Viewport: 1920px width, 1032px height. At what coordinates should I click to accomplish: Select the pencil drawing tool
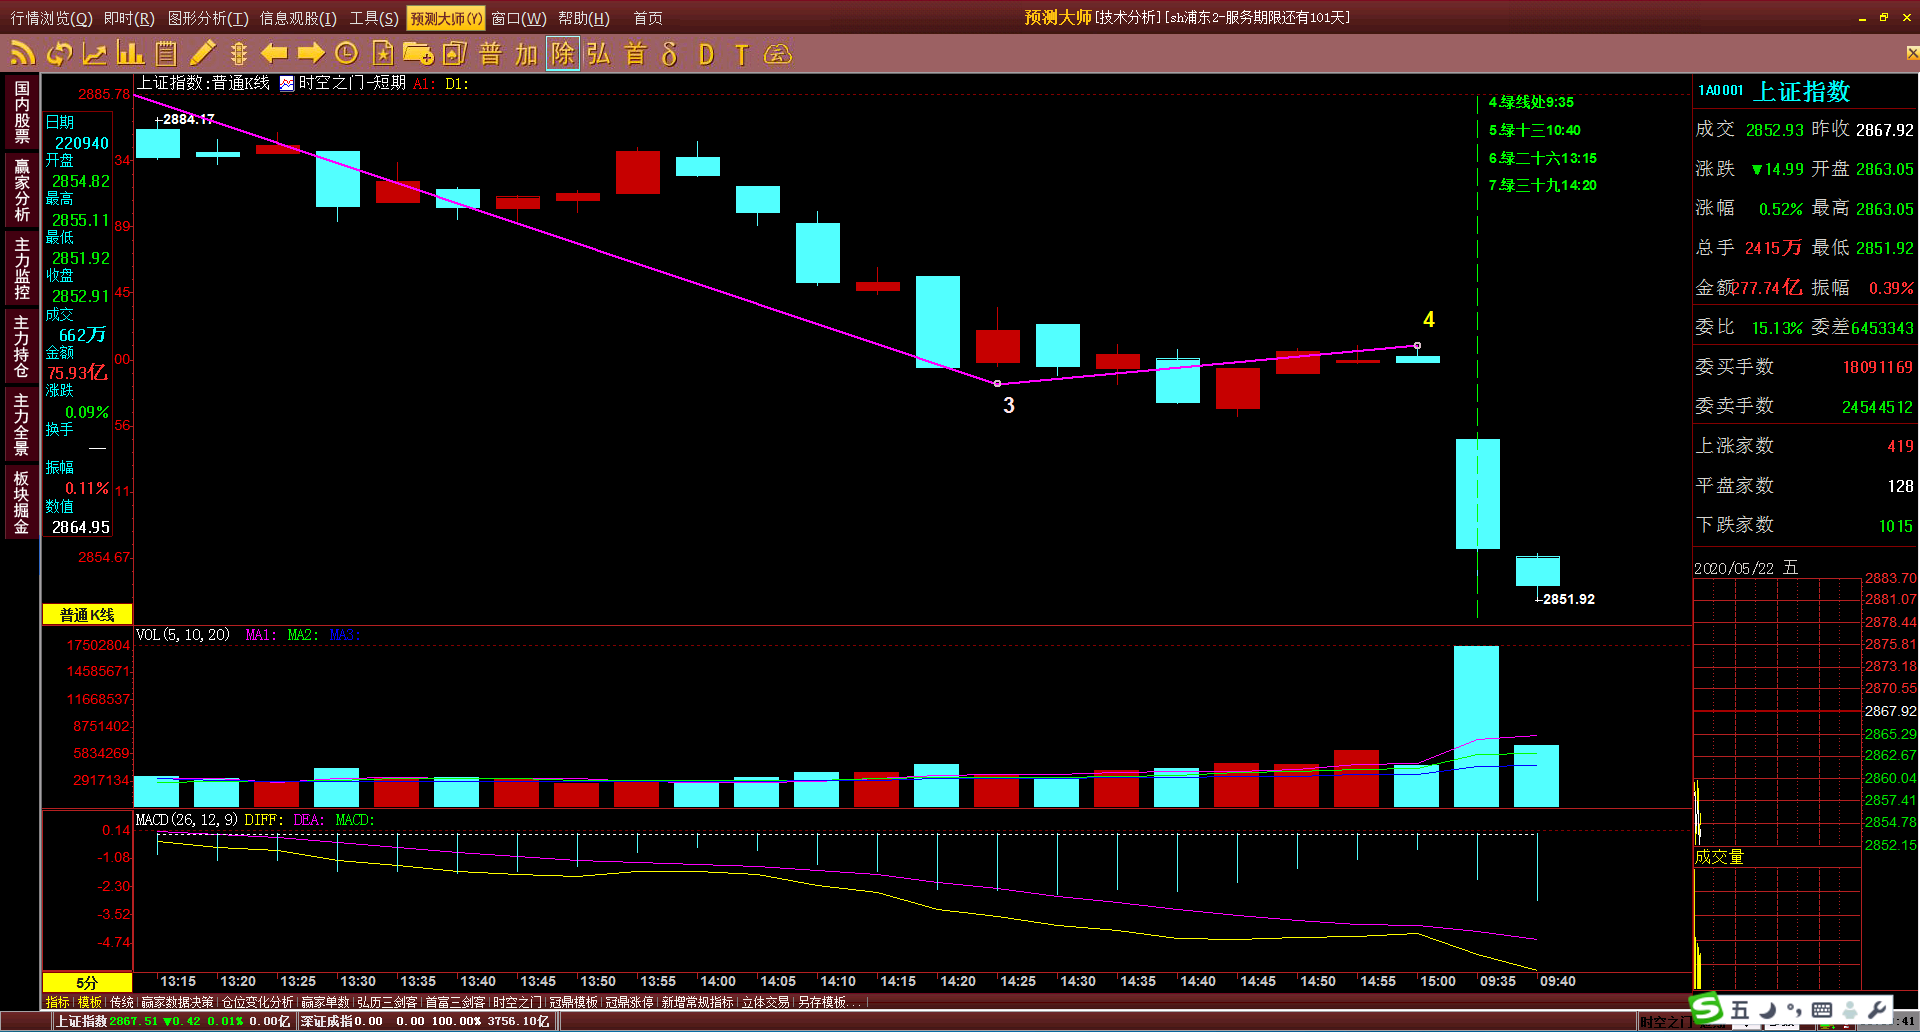pyautogui.click(x=203, y=54)
